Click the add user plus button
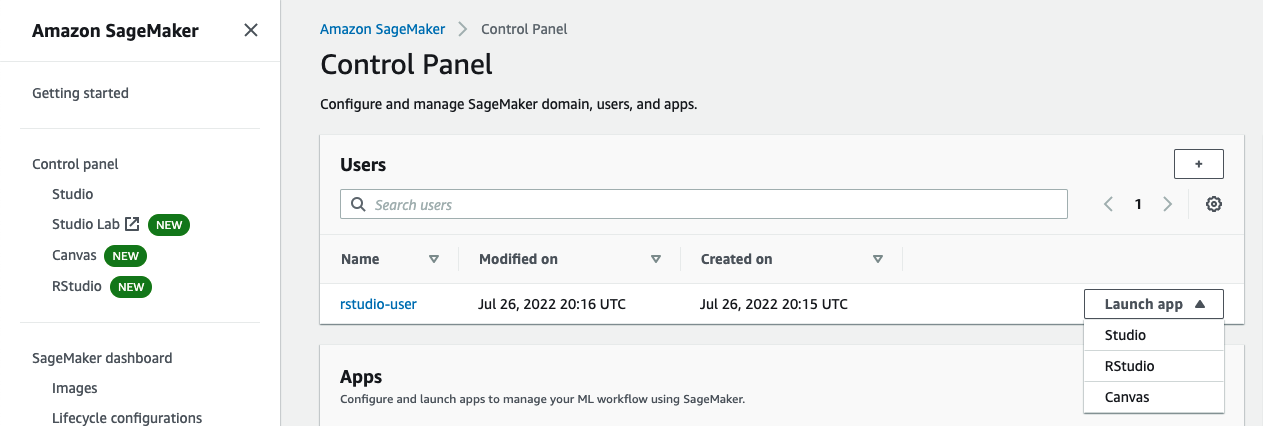The image size is (1263, 426). 1198,164
